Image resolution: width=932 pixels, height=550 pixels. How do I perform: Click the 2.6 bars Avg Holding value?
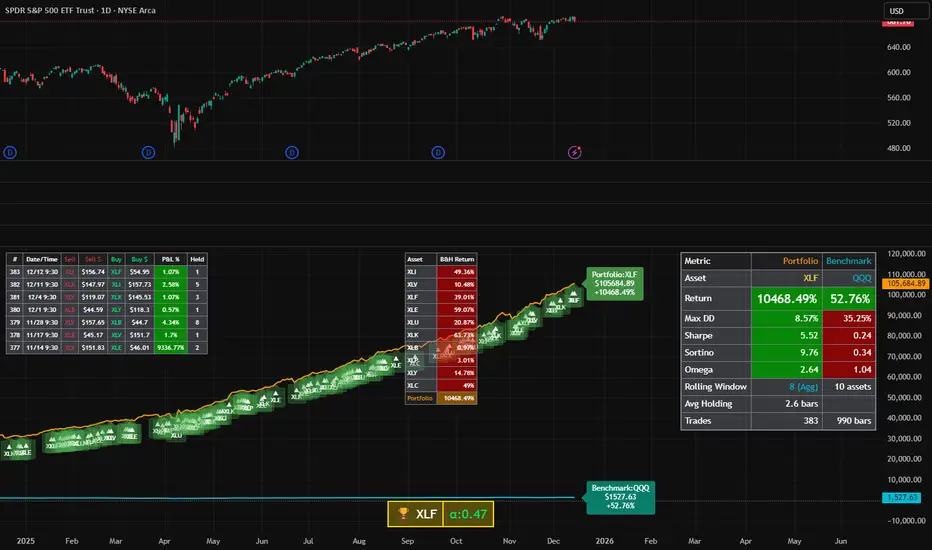(x=786, y=404)
